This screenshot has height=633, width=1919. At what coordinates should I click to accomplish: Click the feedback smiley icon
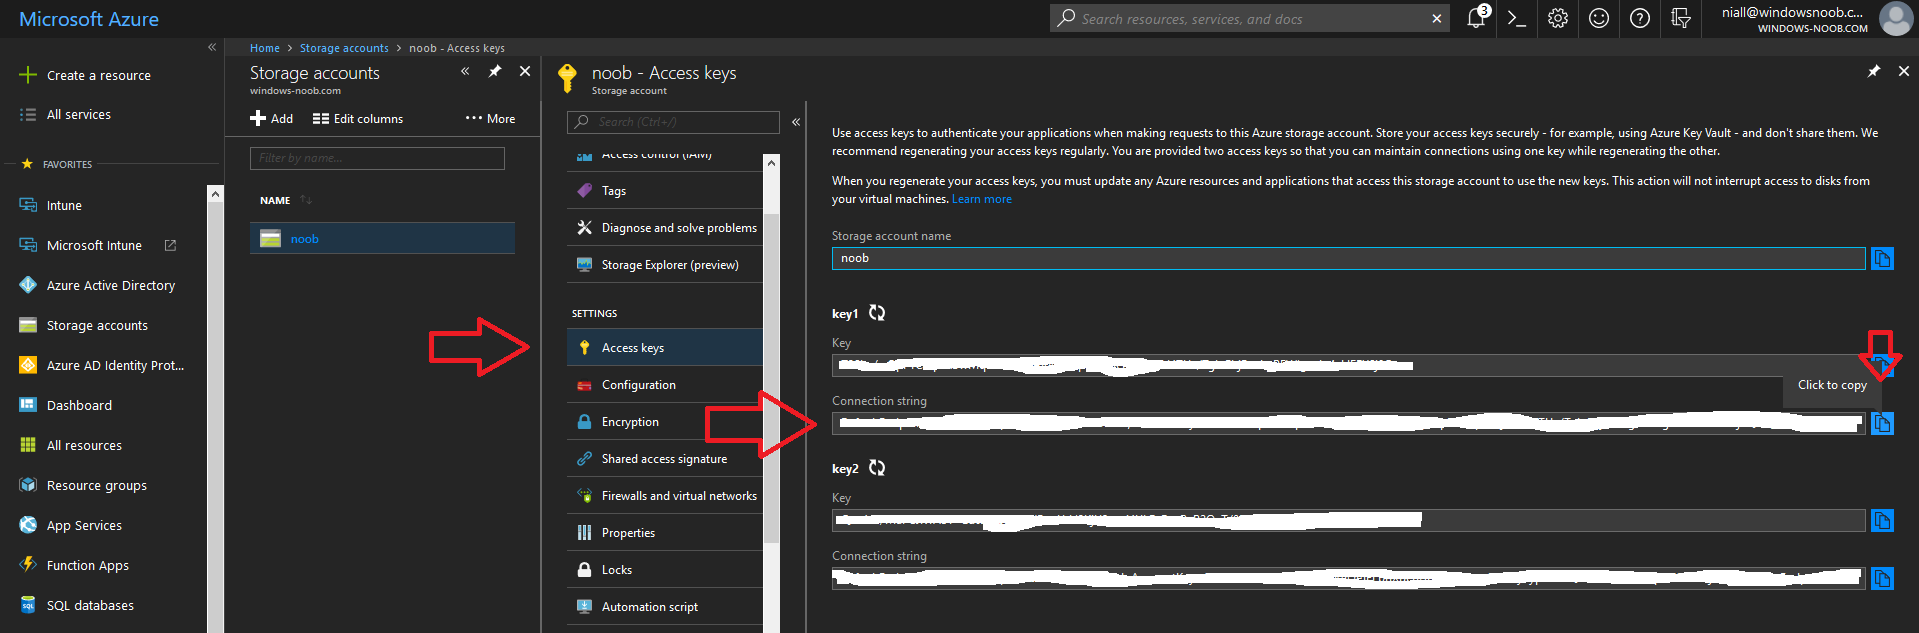click(x=1599, y=18)
